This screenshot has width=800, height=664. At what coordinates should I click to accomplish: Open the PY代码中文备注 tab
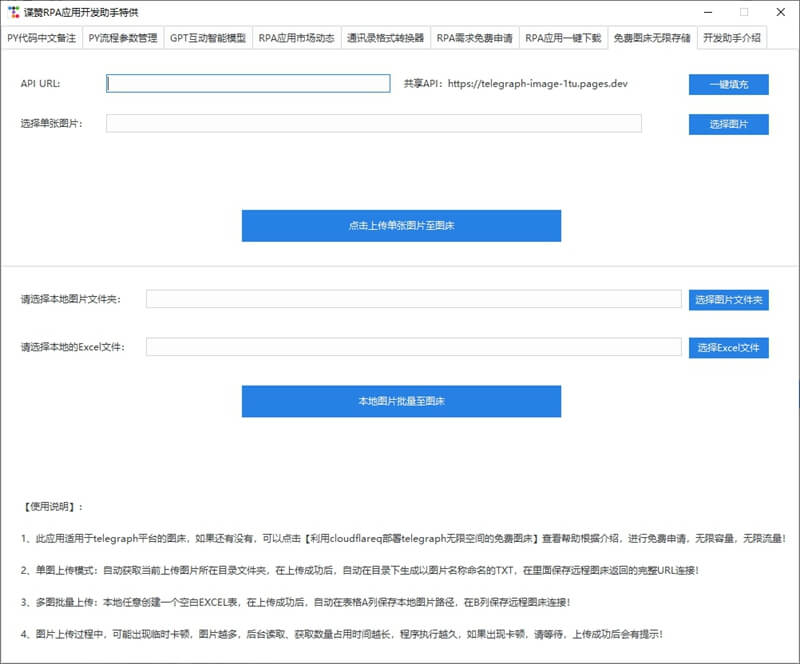(x=41, y=38)
